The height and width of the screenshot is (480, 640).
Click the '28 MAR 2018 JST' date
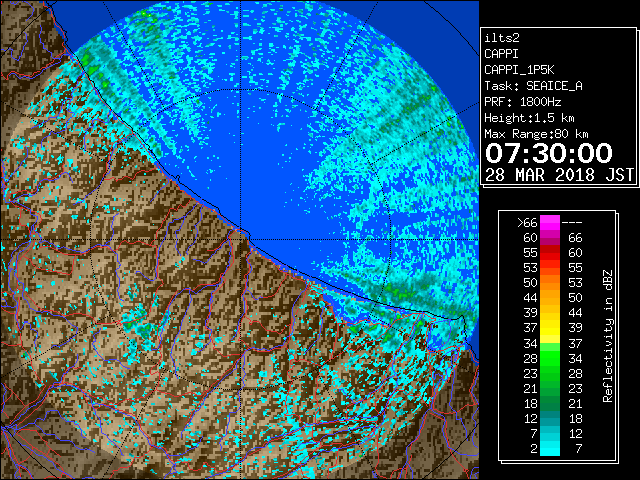click(560, 175)
